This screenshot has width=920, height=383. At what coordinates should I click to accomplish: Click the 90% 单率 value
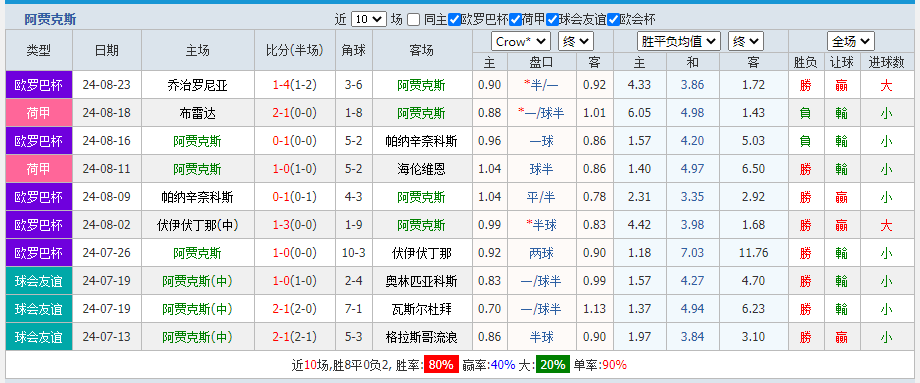(614, 365)
